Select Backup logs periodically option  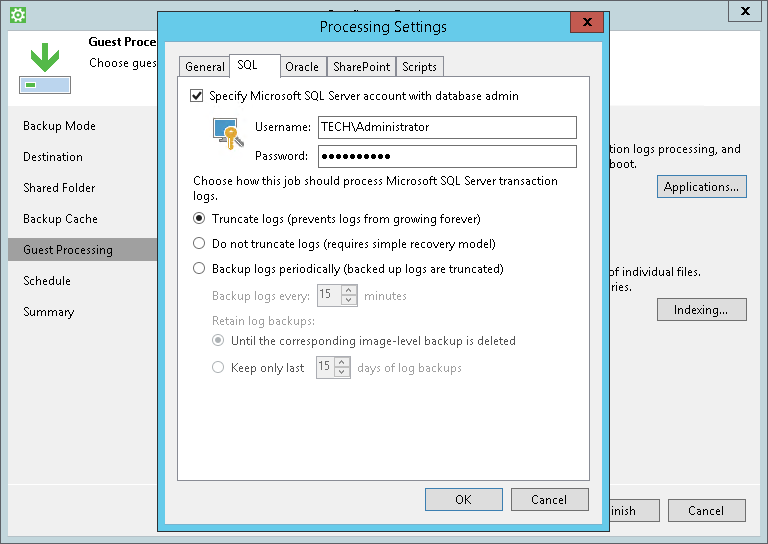click(199, 268)
